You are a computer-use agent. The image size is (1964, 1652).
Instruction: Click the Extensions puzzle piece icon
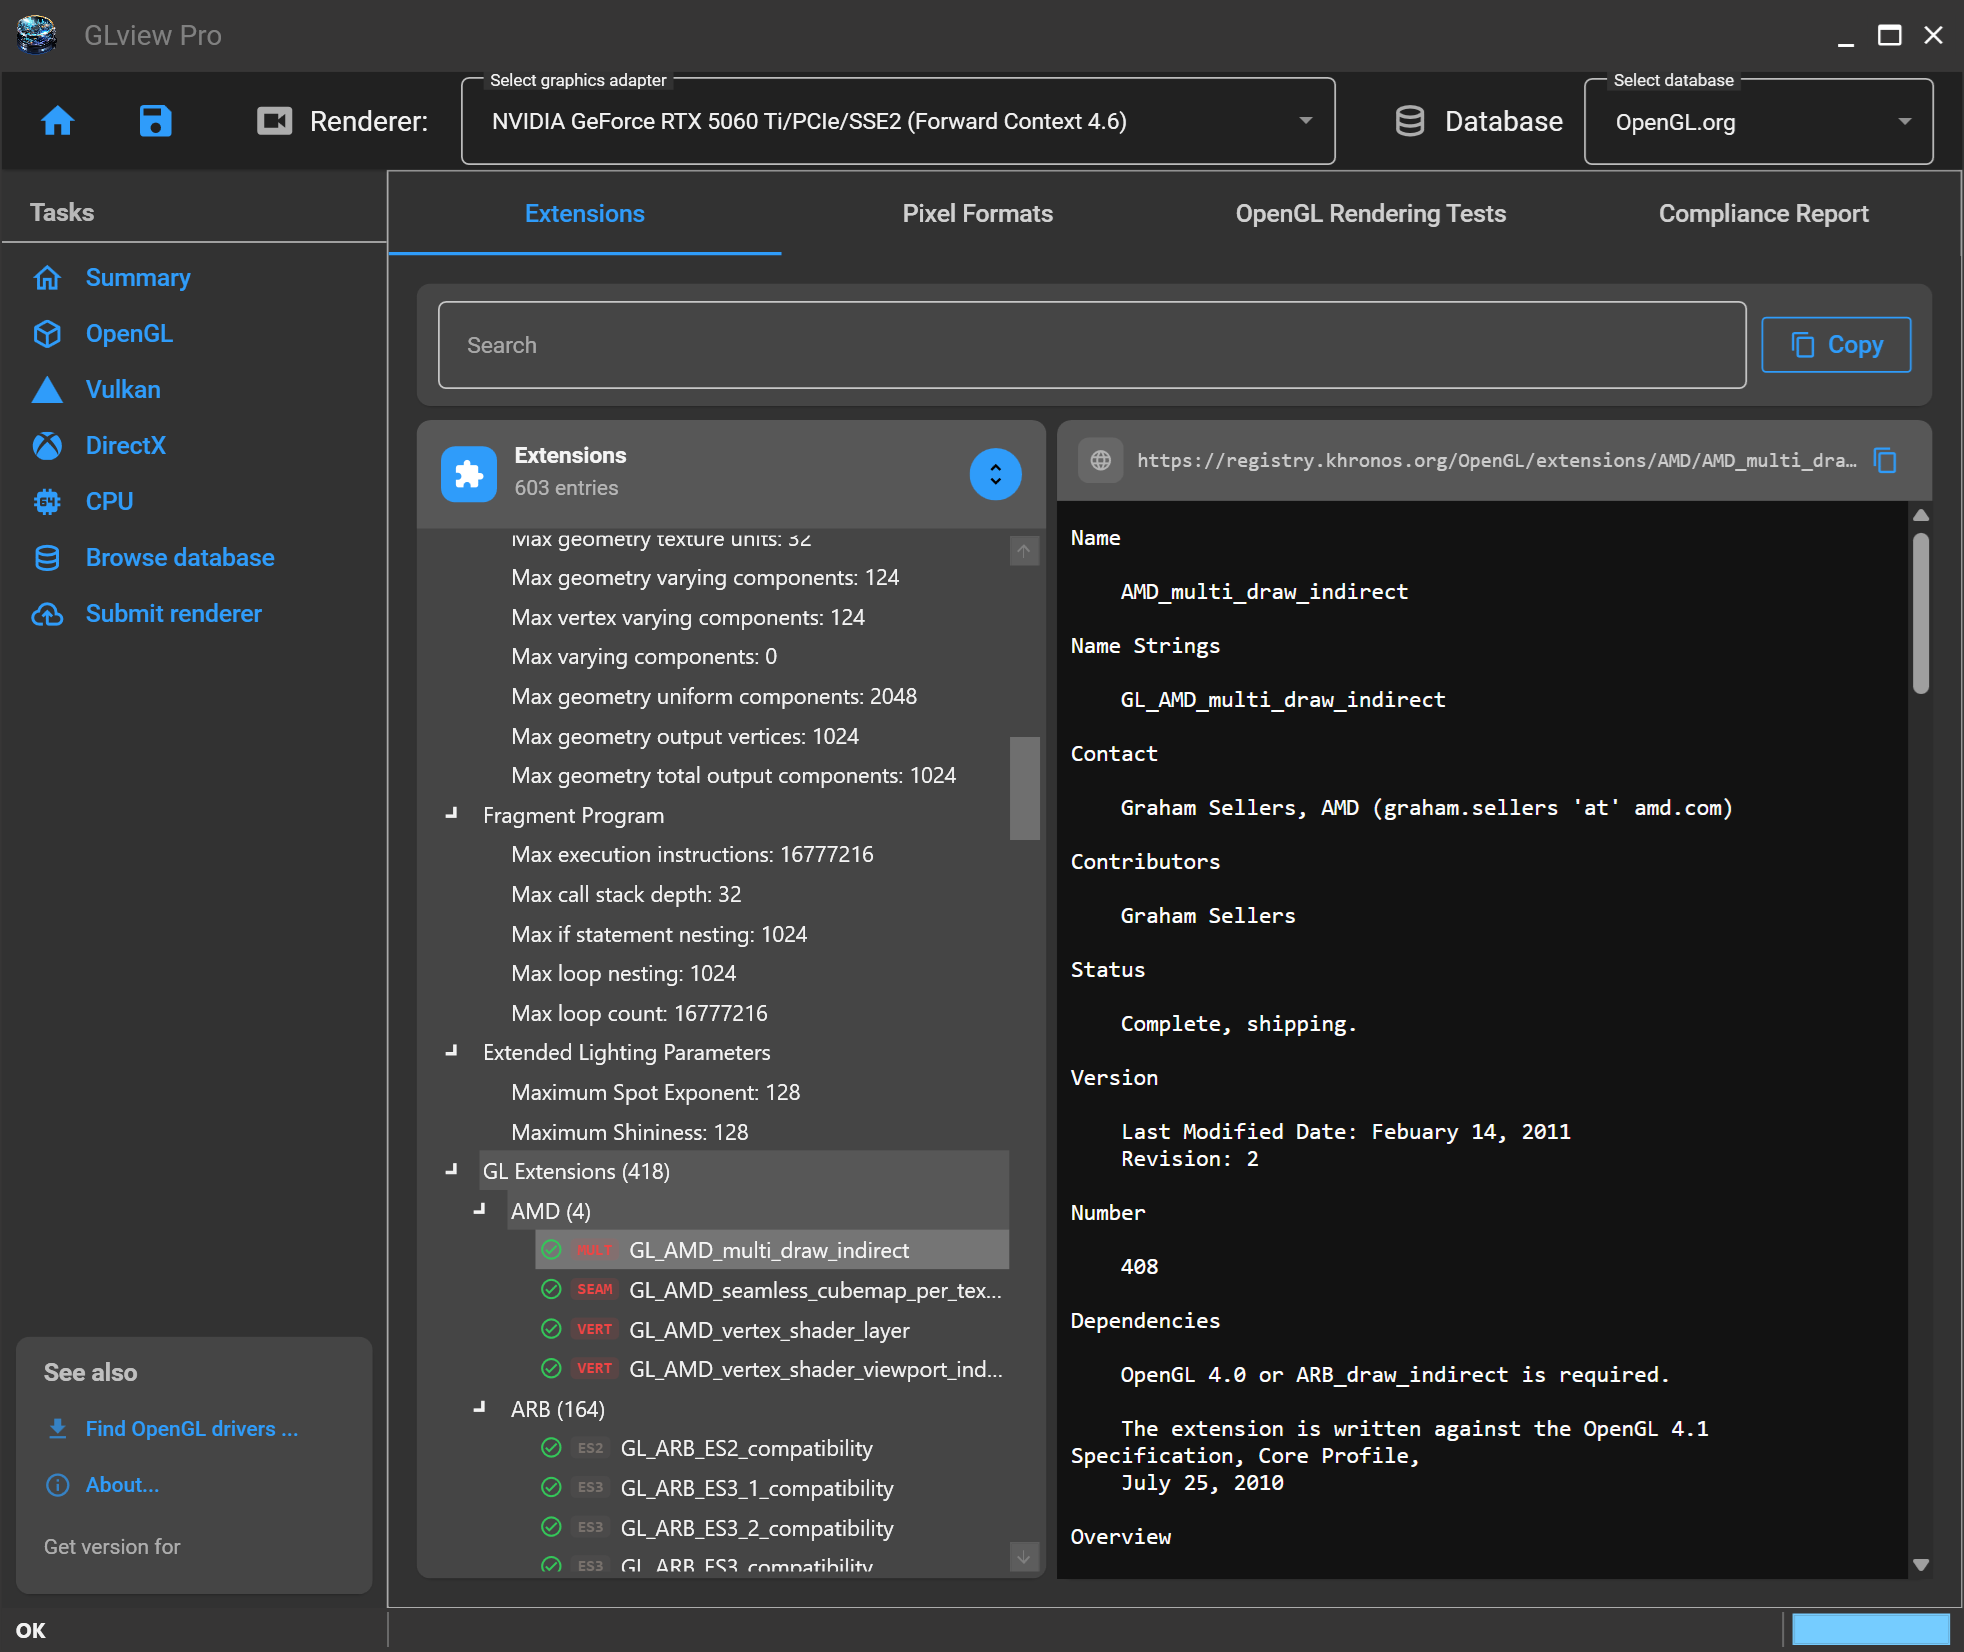point(469,473)
